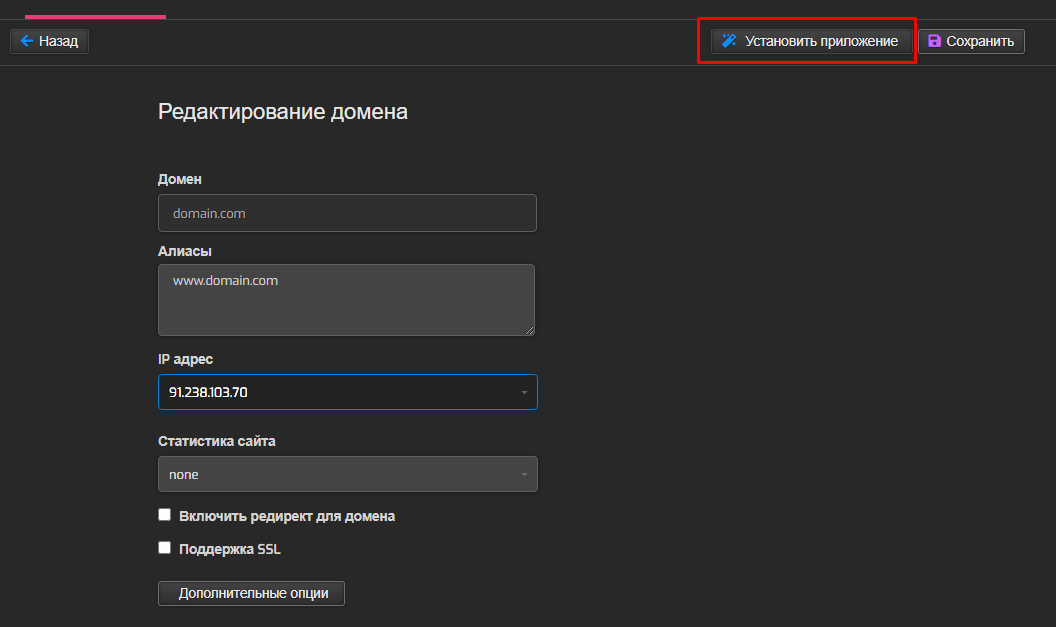1056x627 pixels.
Task: Open the Статистика сайта dropdown
Action: coord(348,474)
